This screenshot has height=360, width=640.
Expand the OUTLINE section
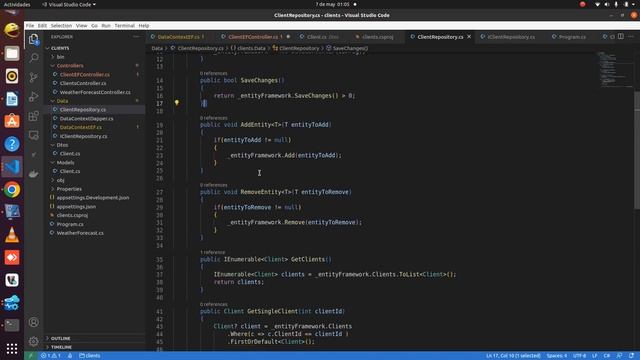pos(60,338)
